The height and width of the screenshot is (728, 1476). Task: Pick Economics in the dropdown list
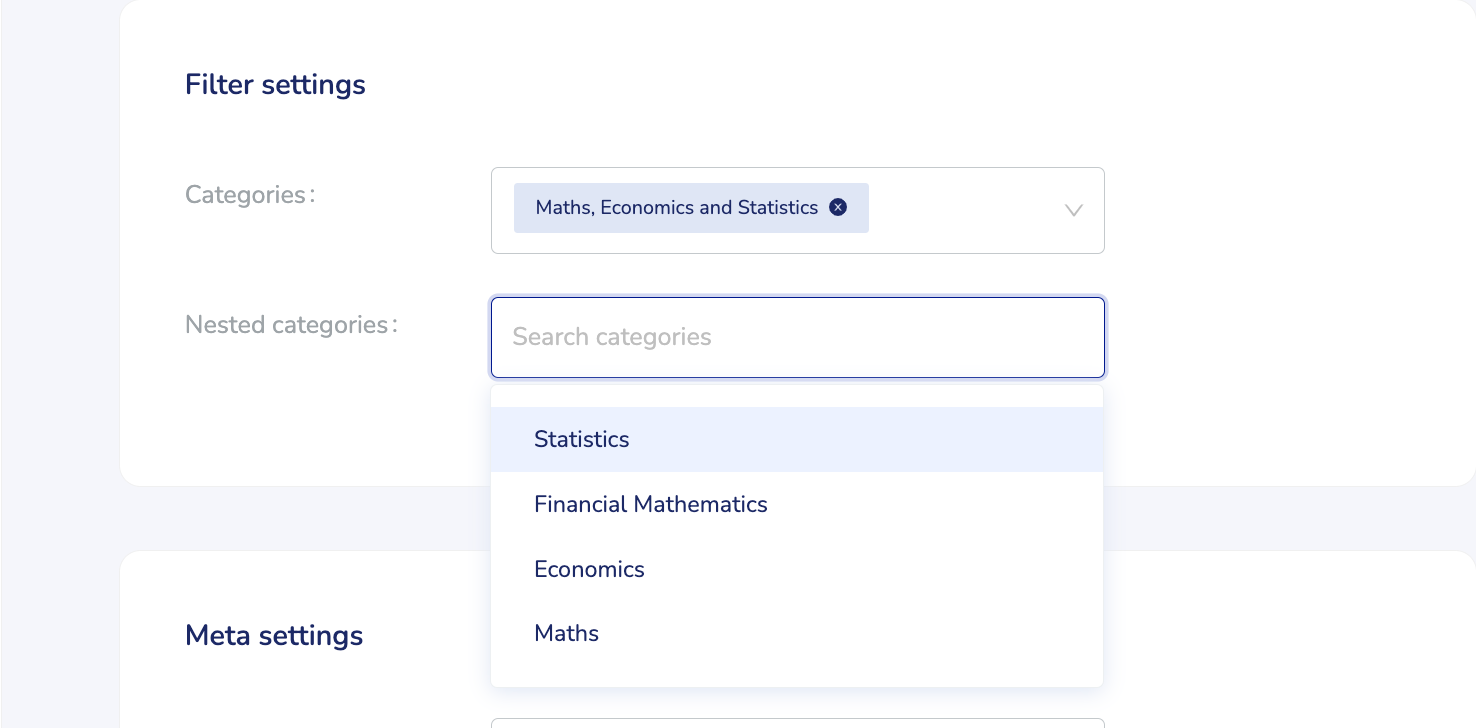pos(589,570)
